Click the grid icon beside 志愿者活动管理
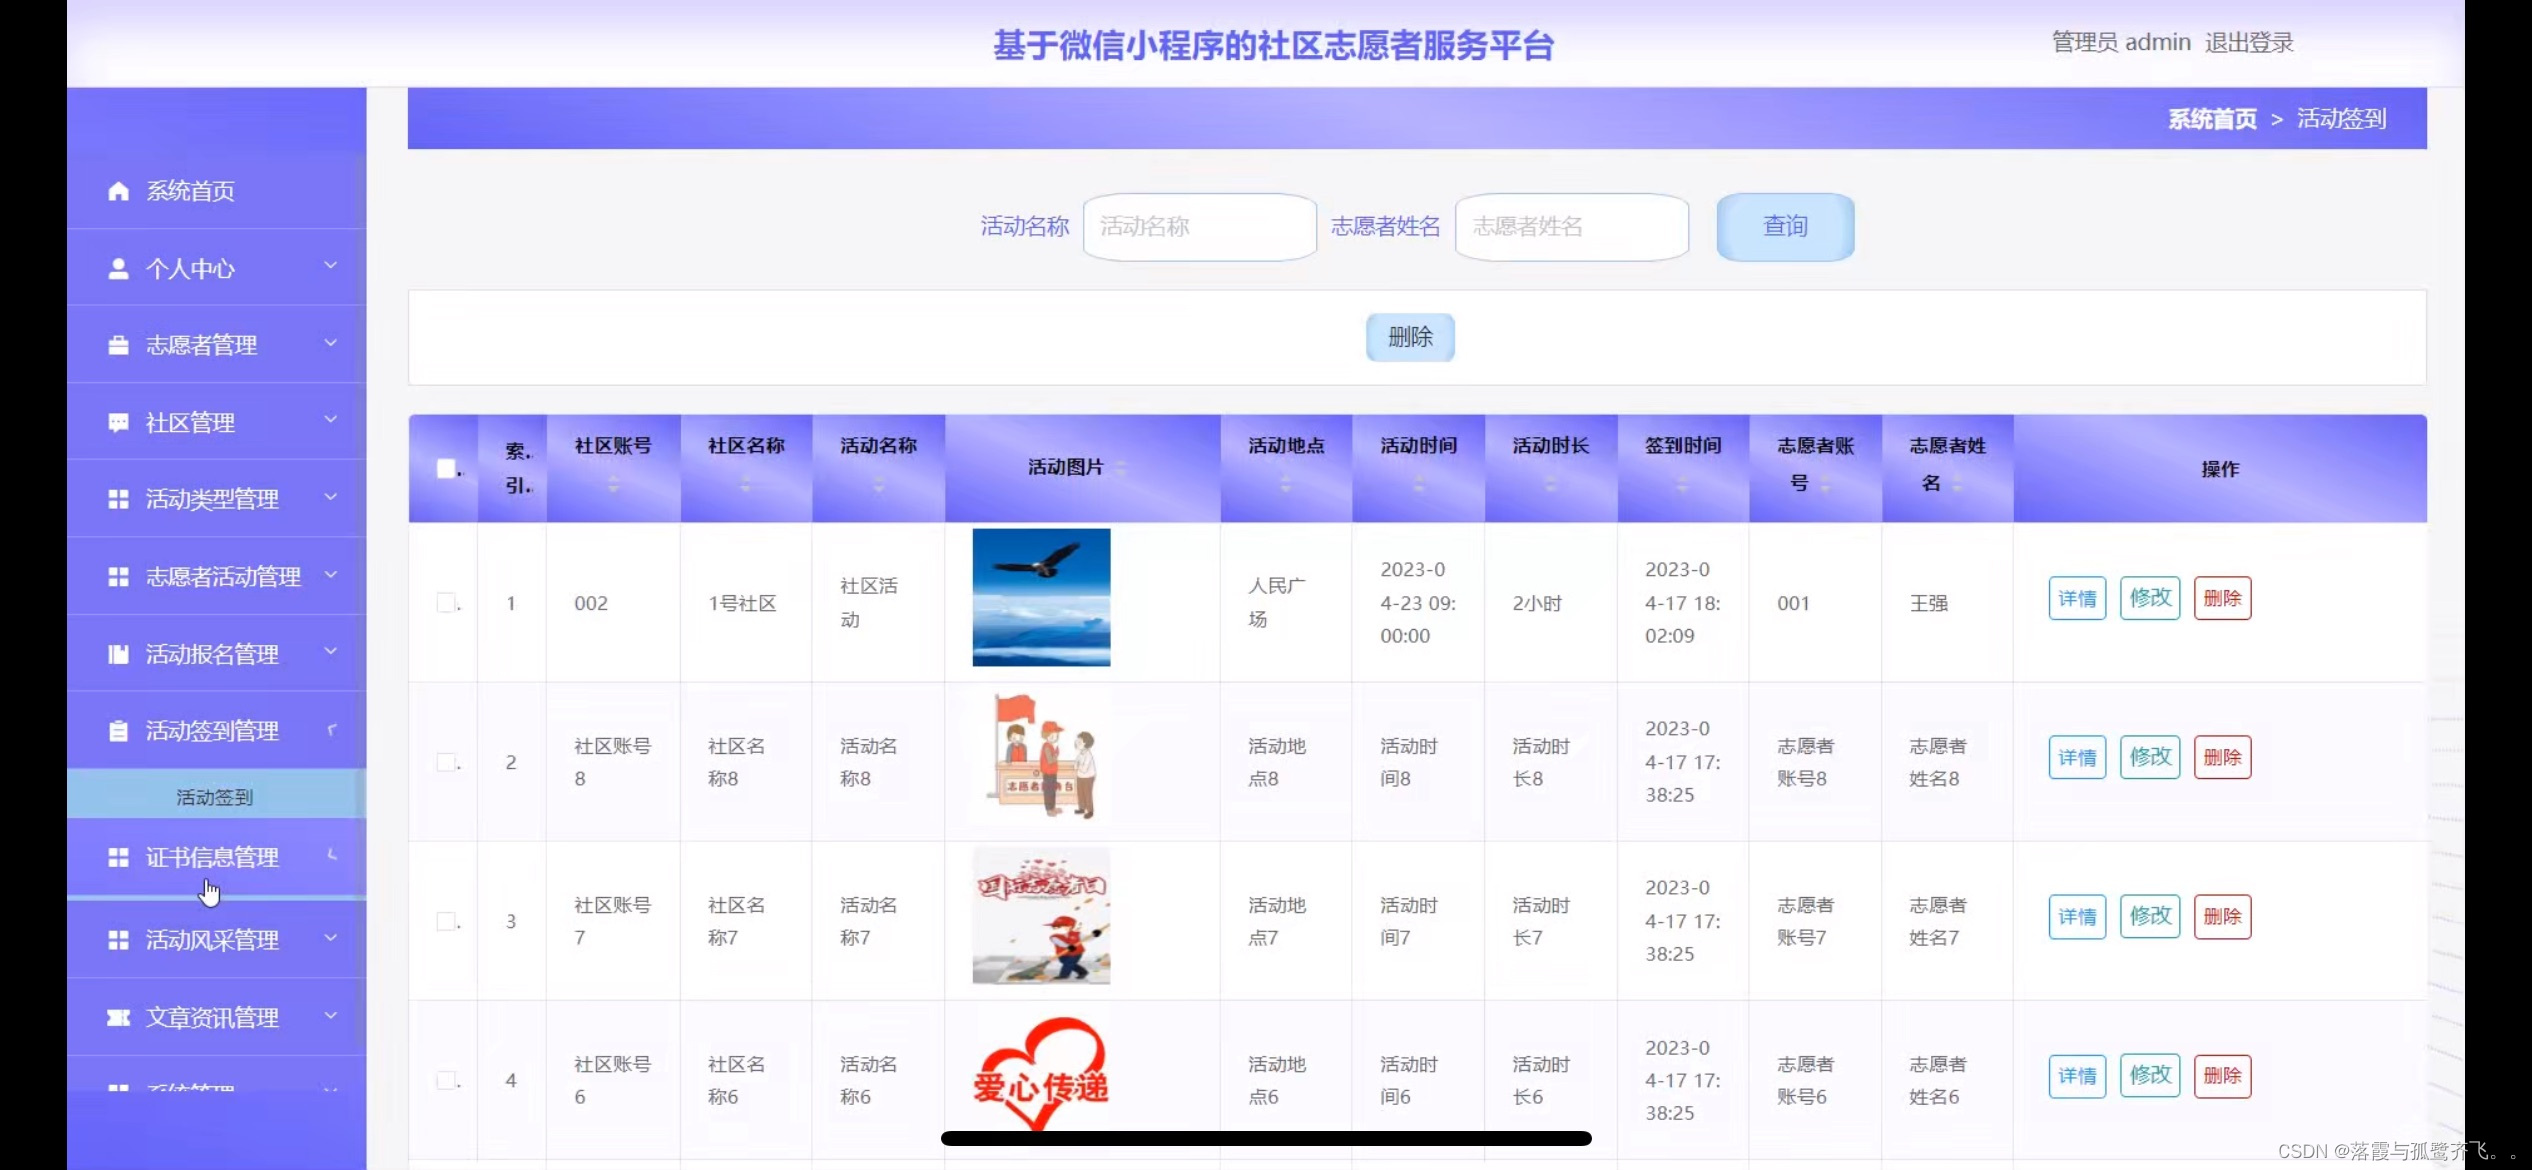The width and height of the screenshot is (2532, 1170). (118, 577)
